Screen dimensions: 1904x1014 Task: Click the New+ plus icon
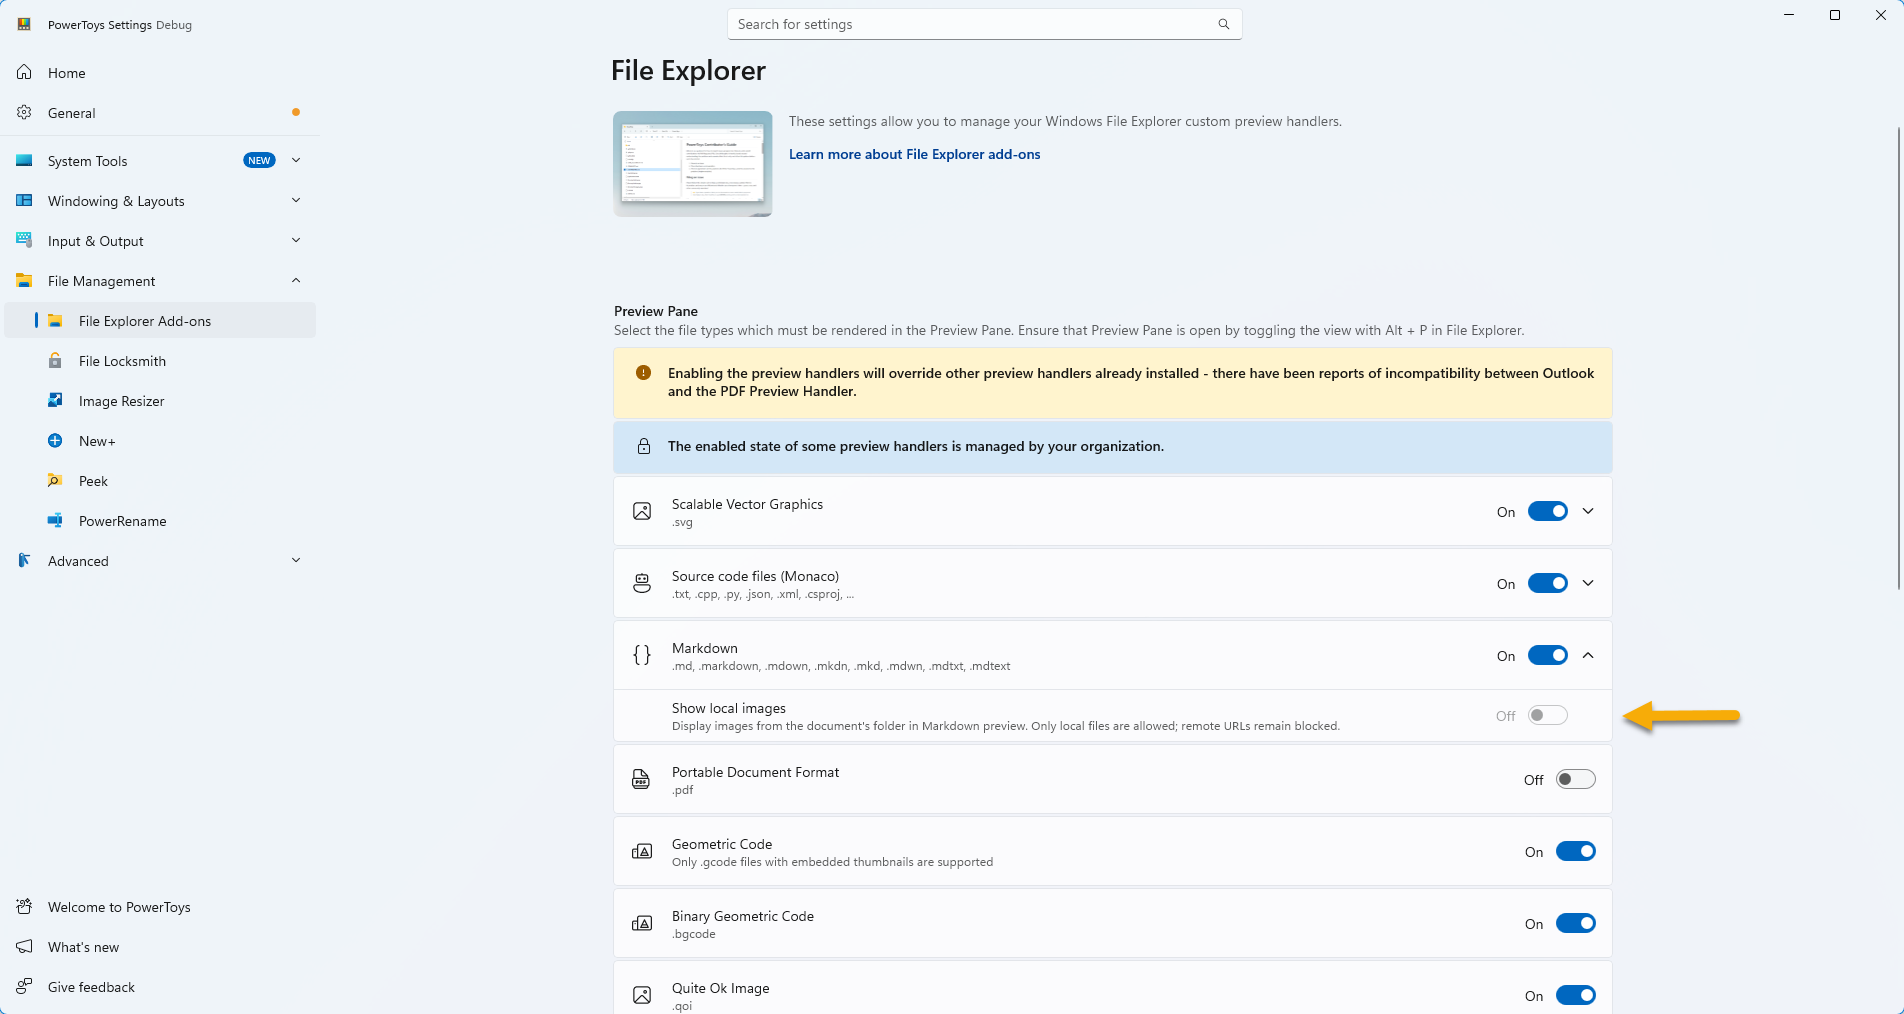55,440
